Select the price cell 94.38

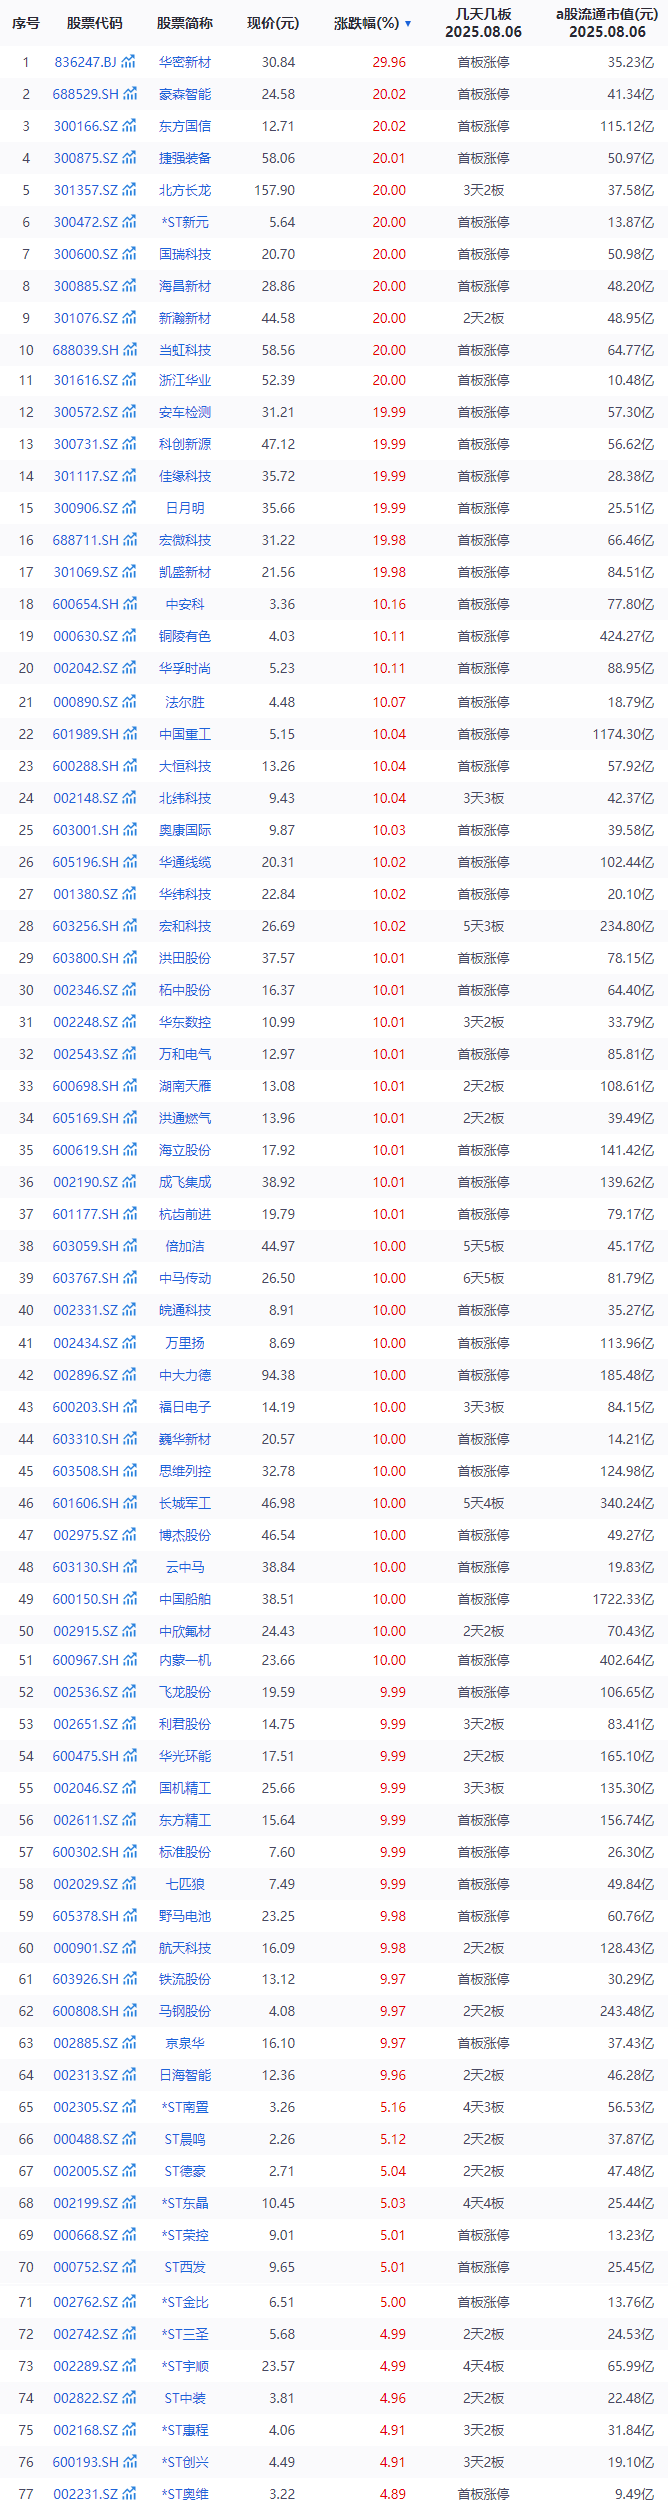tap(278, 1375)
